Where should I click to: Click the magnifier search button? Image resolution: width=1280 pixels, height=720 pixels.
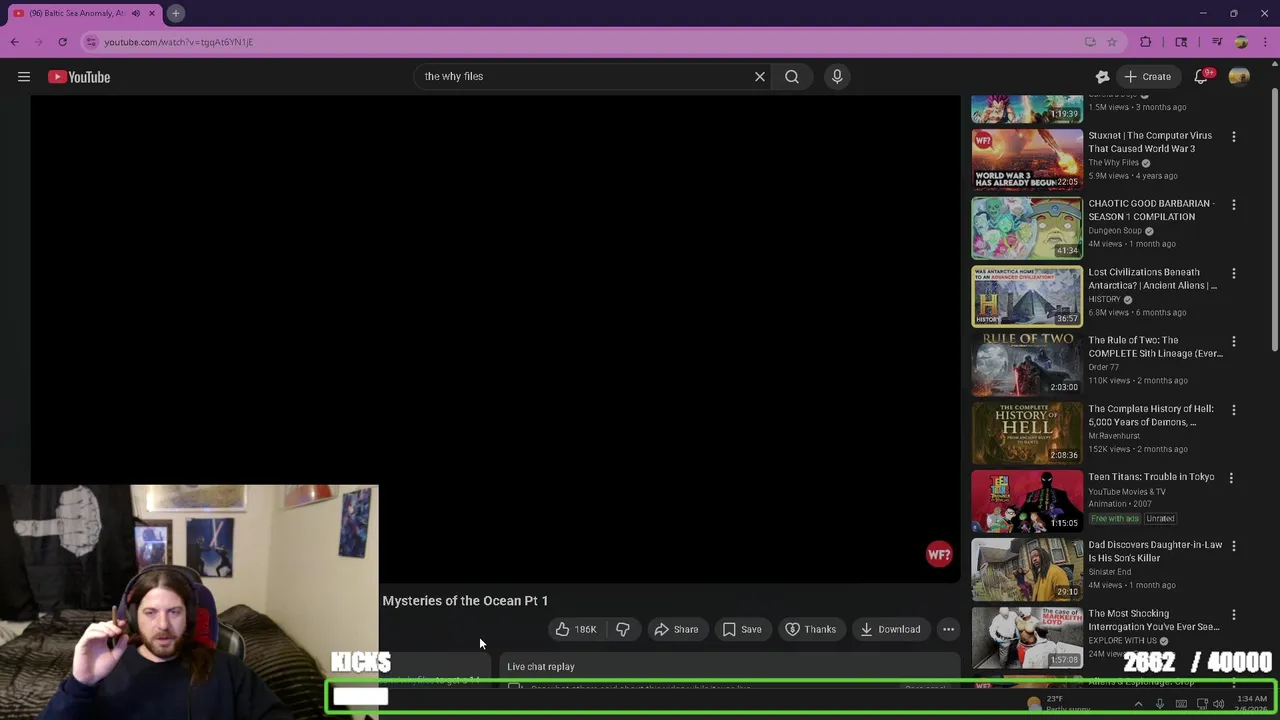792,76
